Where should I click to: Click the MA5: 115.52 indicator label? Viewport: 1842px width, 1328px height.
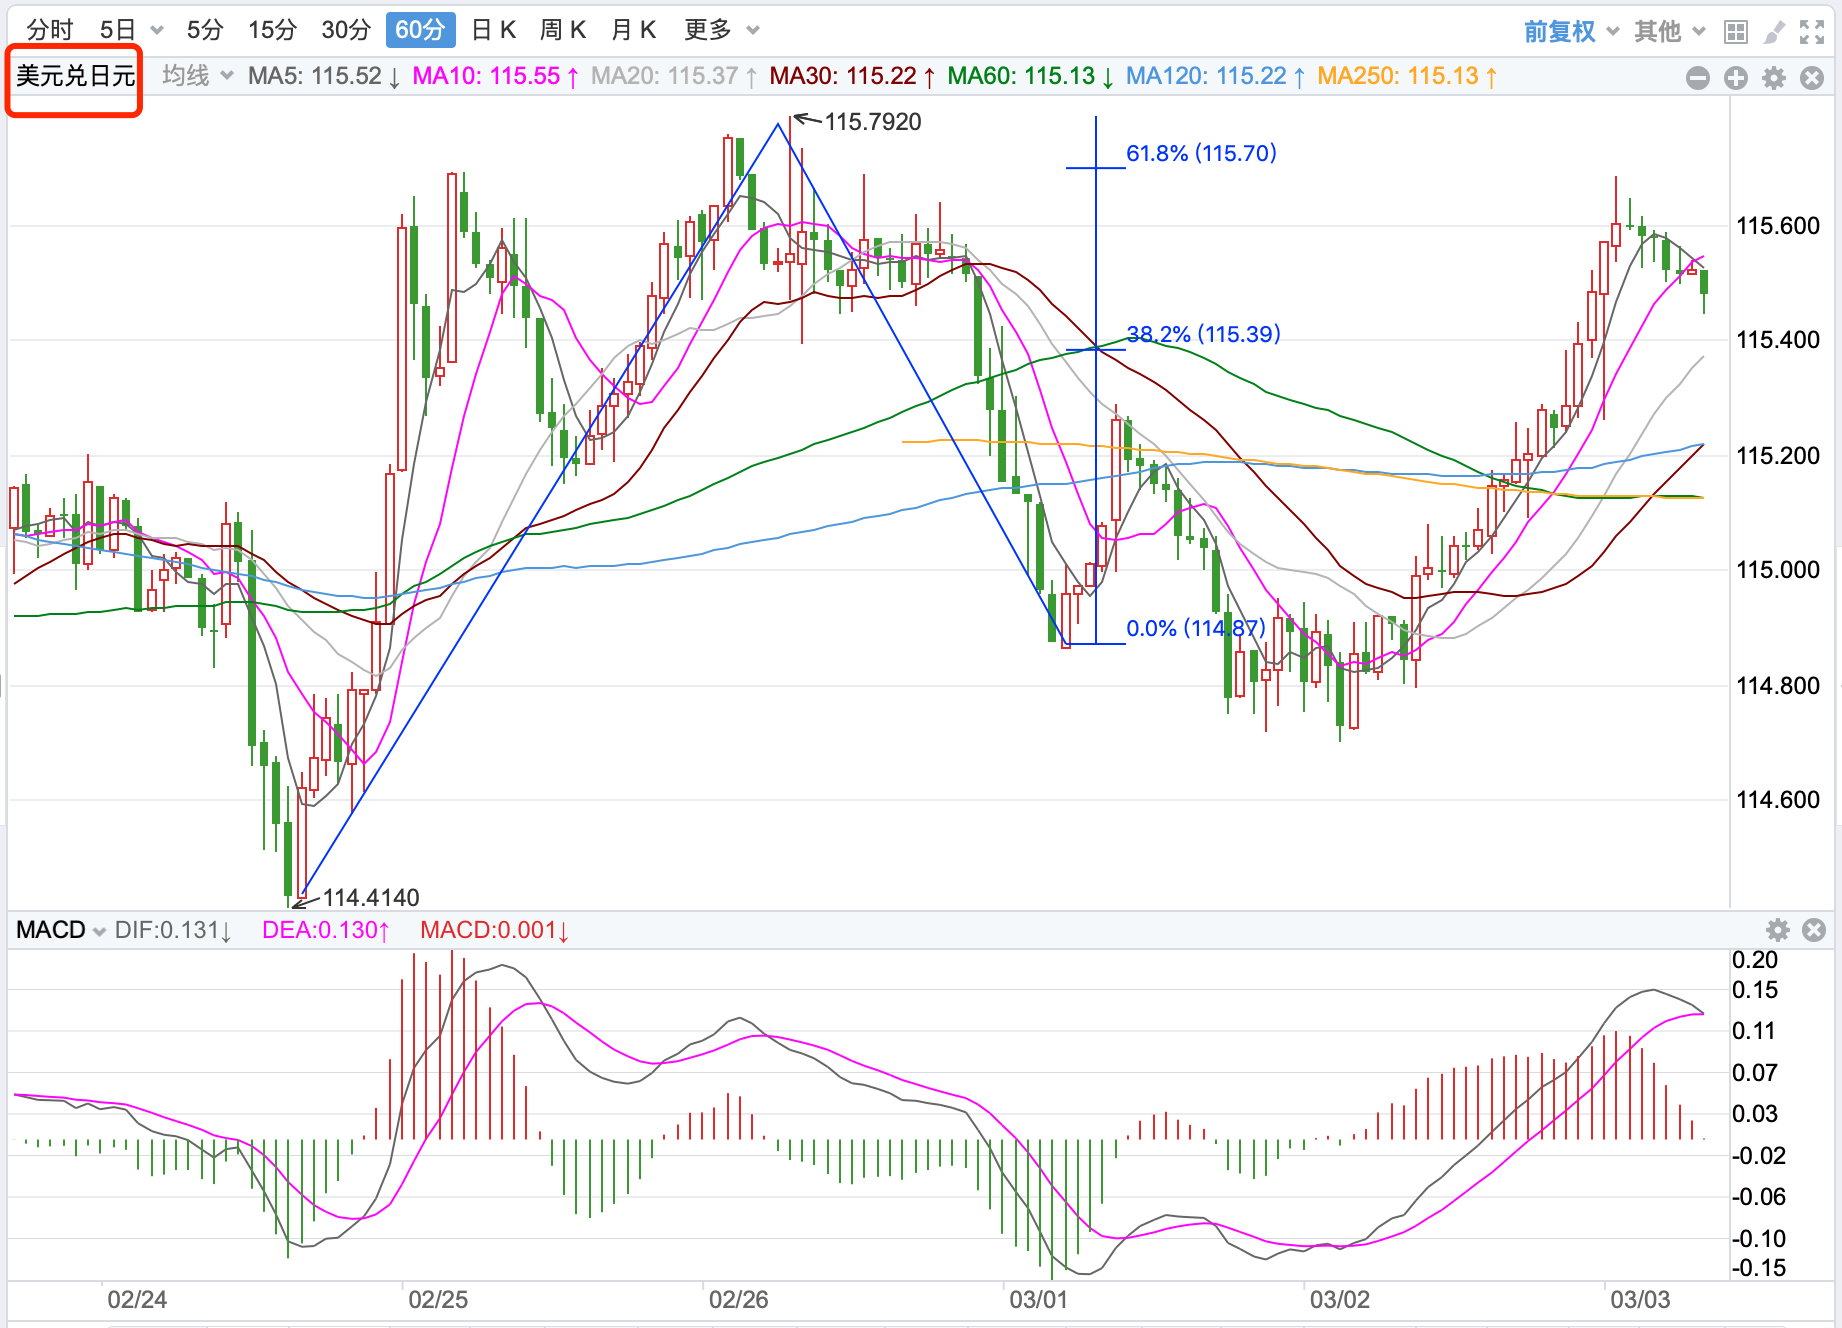[324, 76]
